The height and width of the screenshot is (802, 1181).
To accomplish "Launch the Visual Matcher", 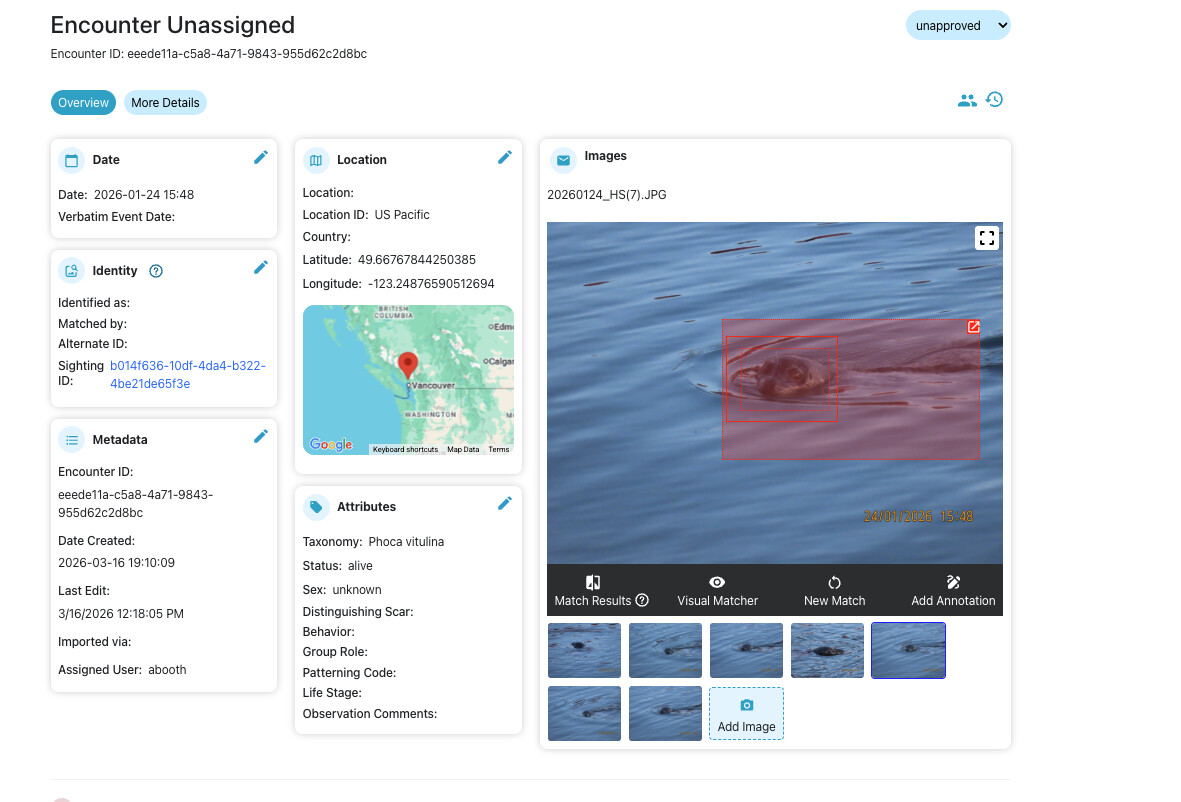I will (x=717, y=591).
